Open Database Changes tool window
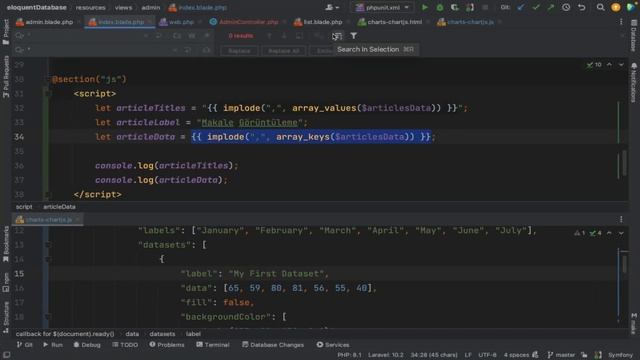Screen dimensions: 640x360 tap(273, 345)
